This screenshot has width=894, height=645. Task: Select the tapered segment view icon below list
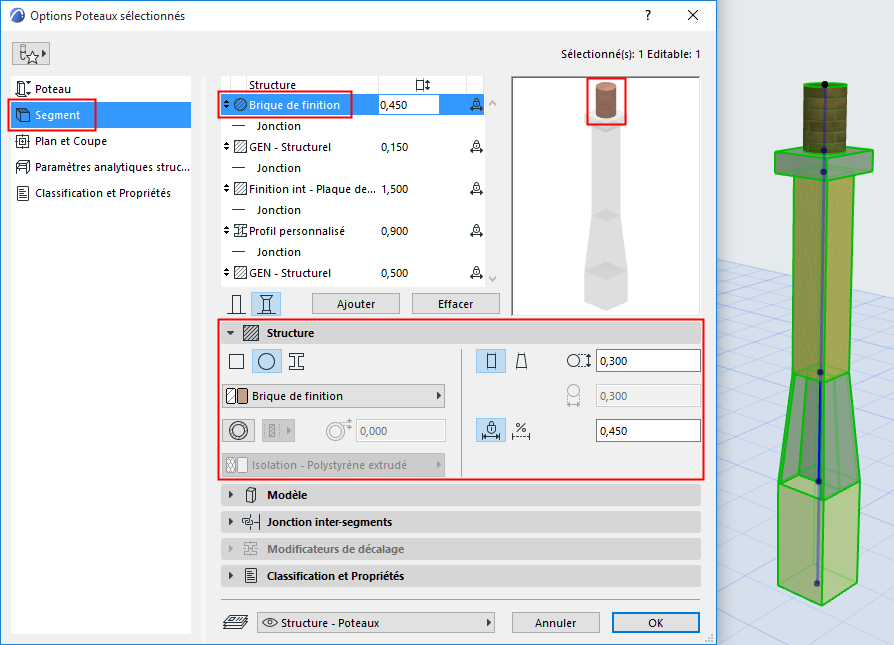(x=263, y=303)
